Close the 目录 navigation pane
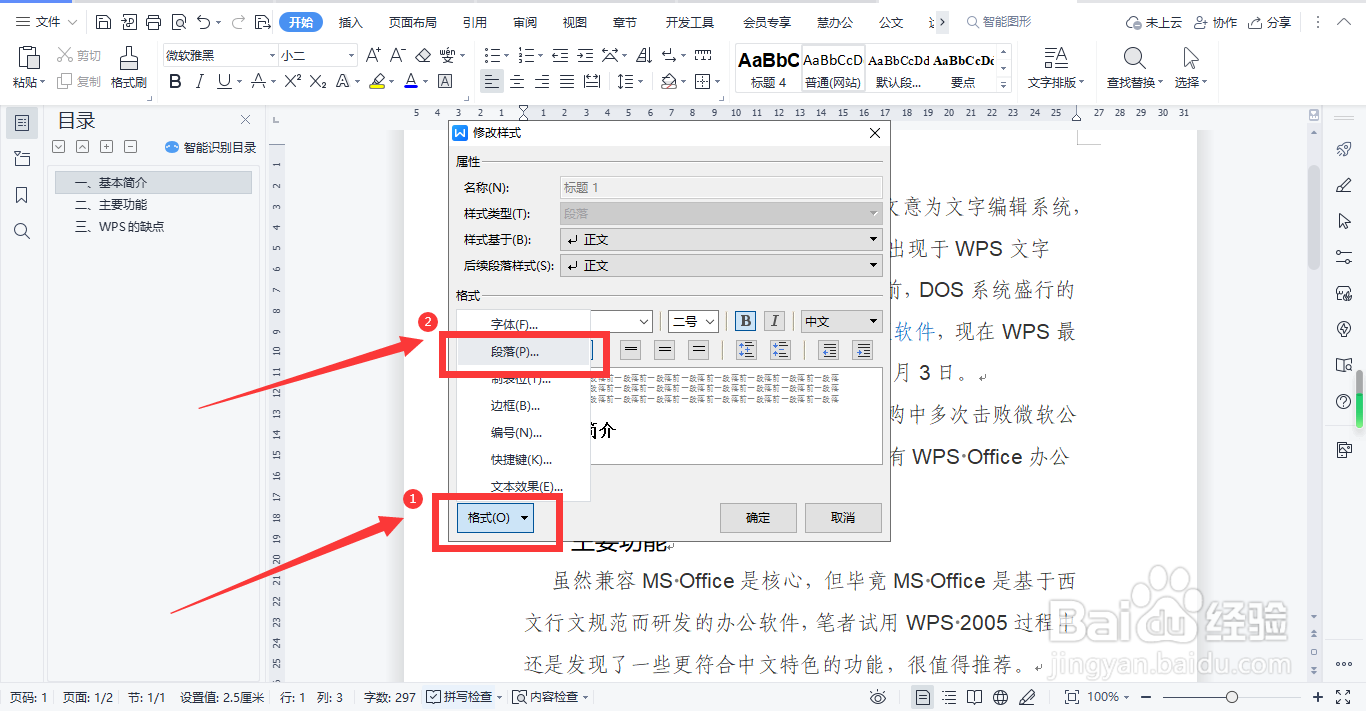 pyautogui.click(x=246, y=120)
